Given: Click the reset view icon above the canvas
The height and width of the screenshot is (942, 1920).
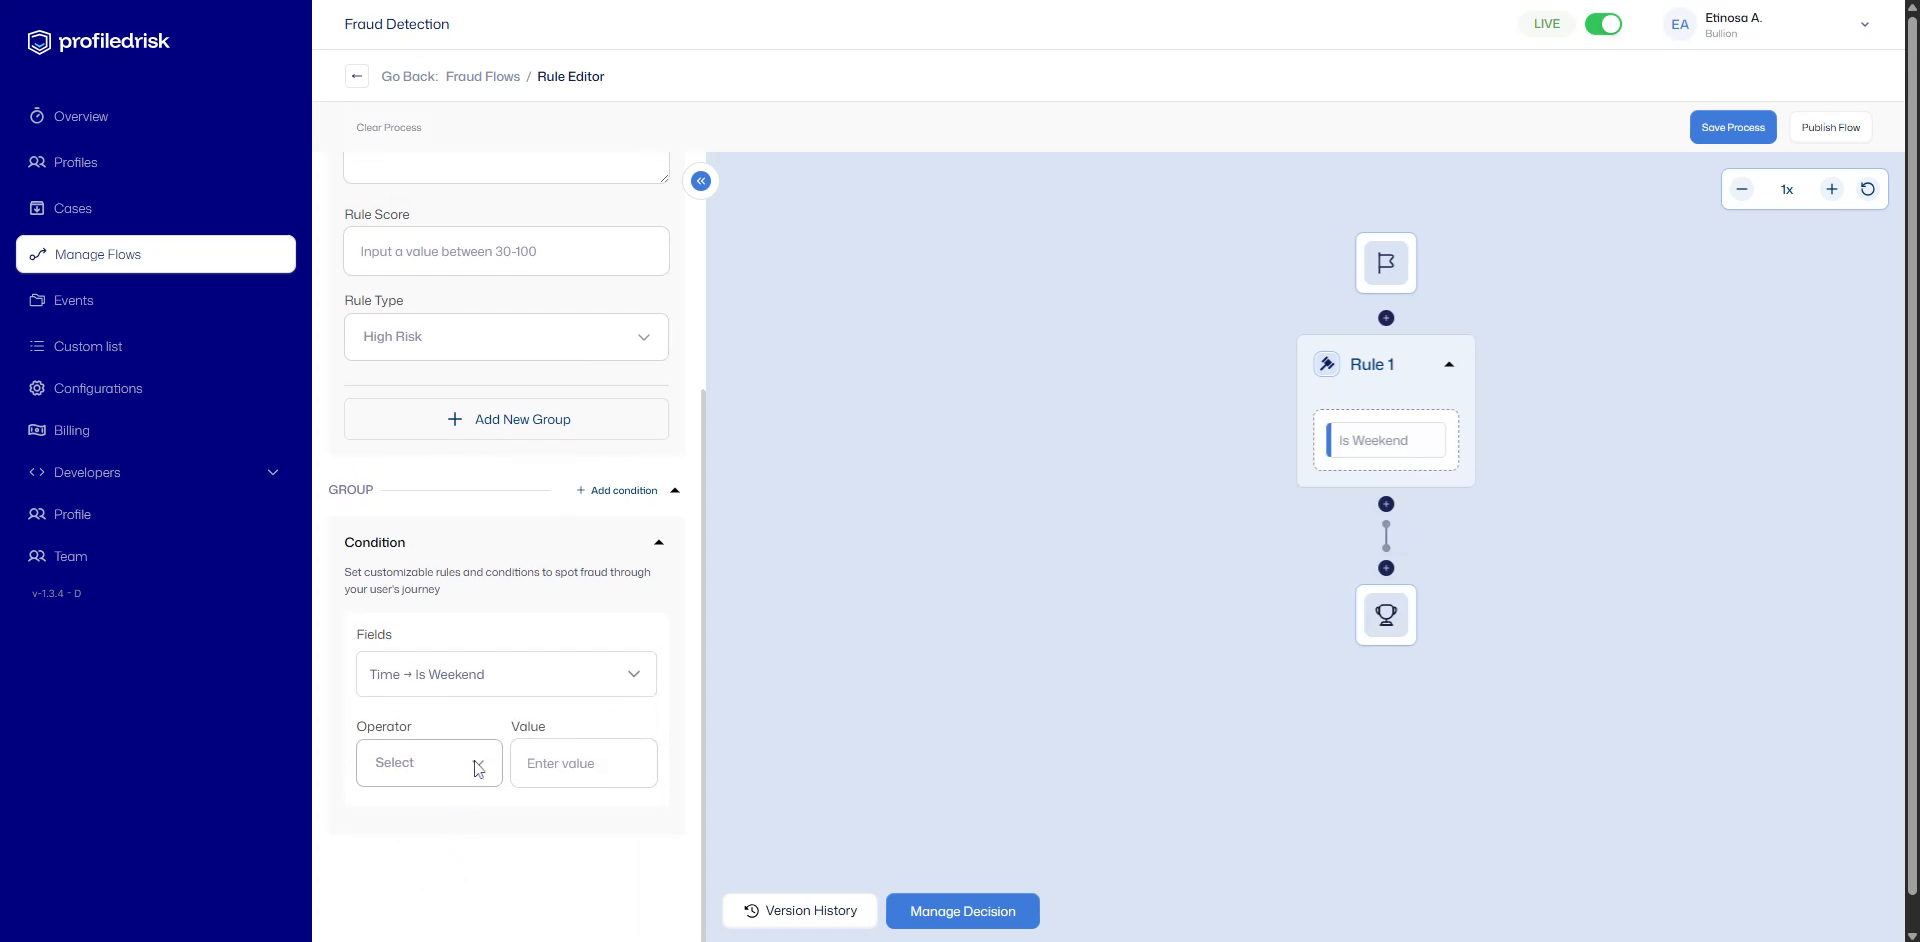Looking at the screenshot, I should click(1866, 189).
